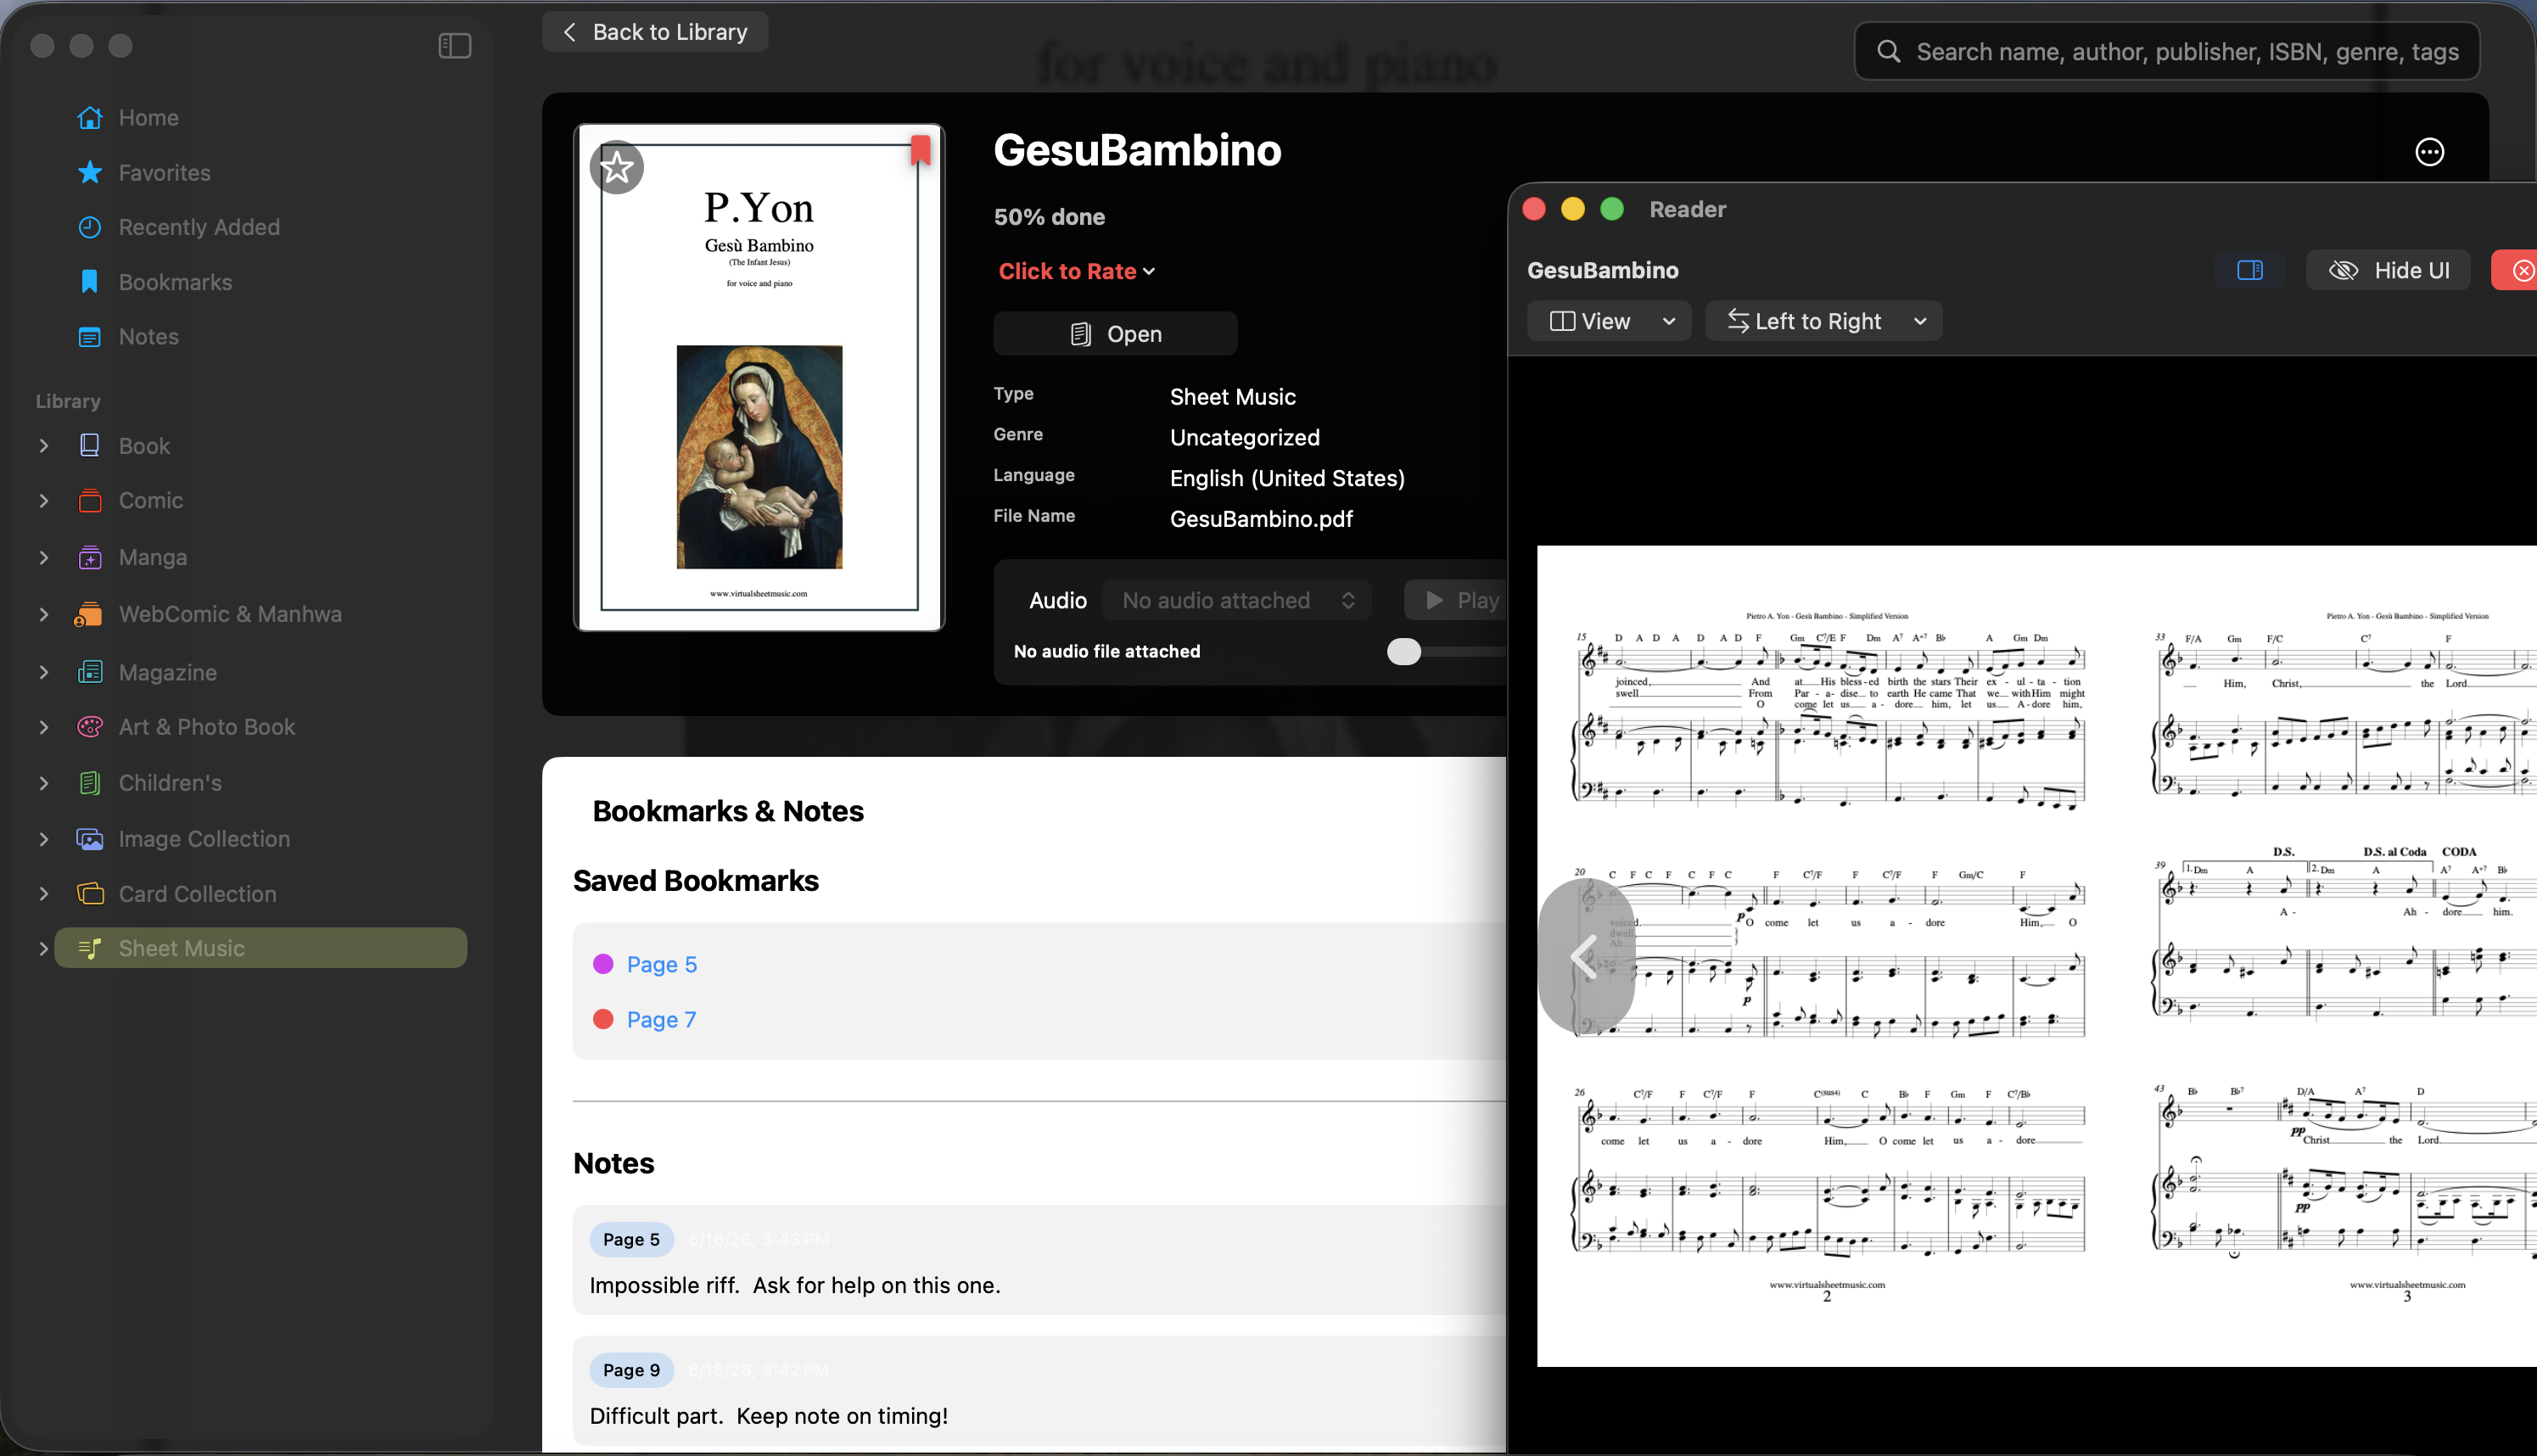Select Recently Added in the sidebar
The image size is (2537, 1456).
pos(260,227)
